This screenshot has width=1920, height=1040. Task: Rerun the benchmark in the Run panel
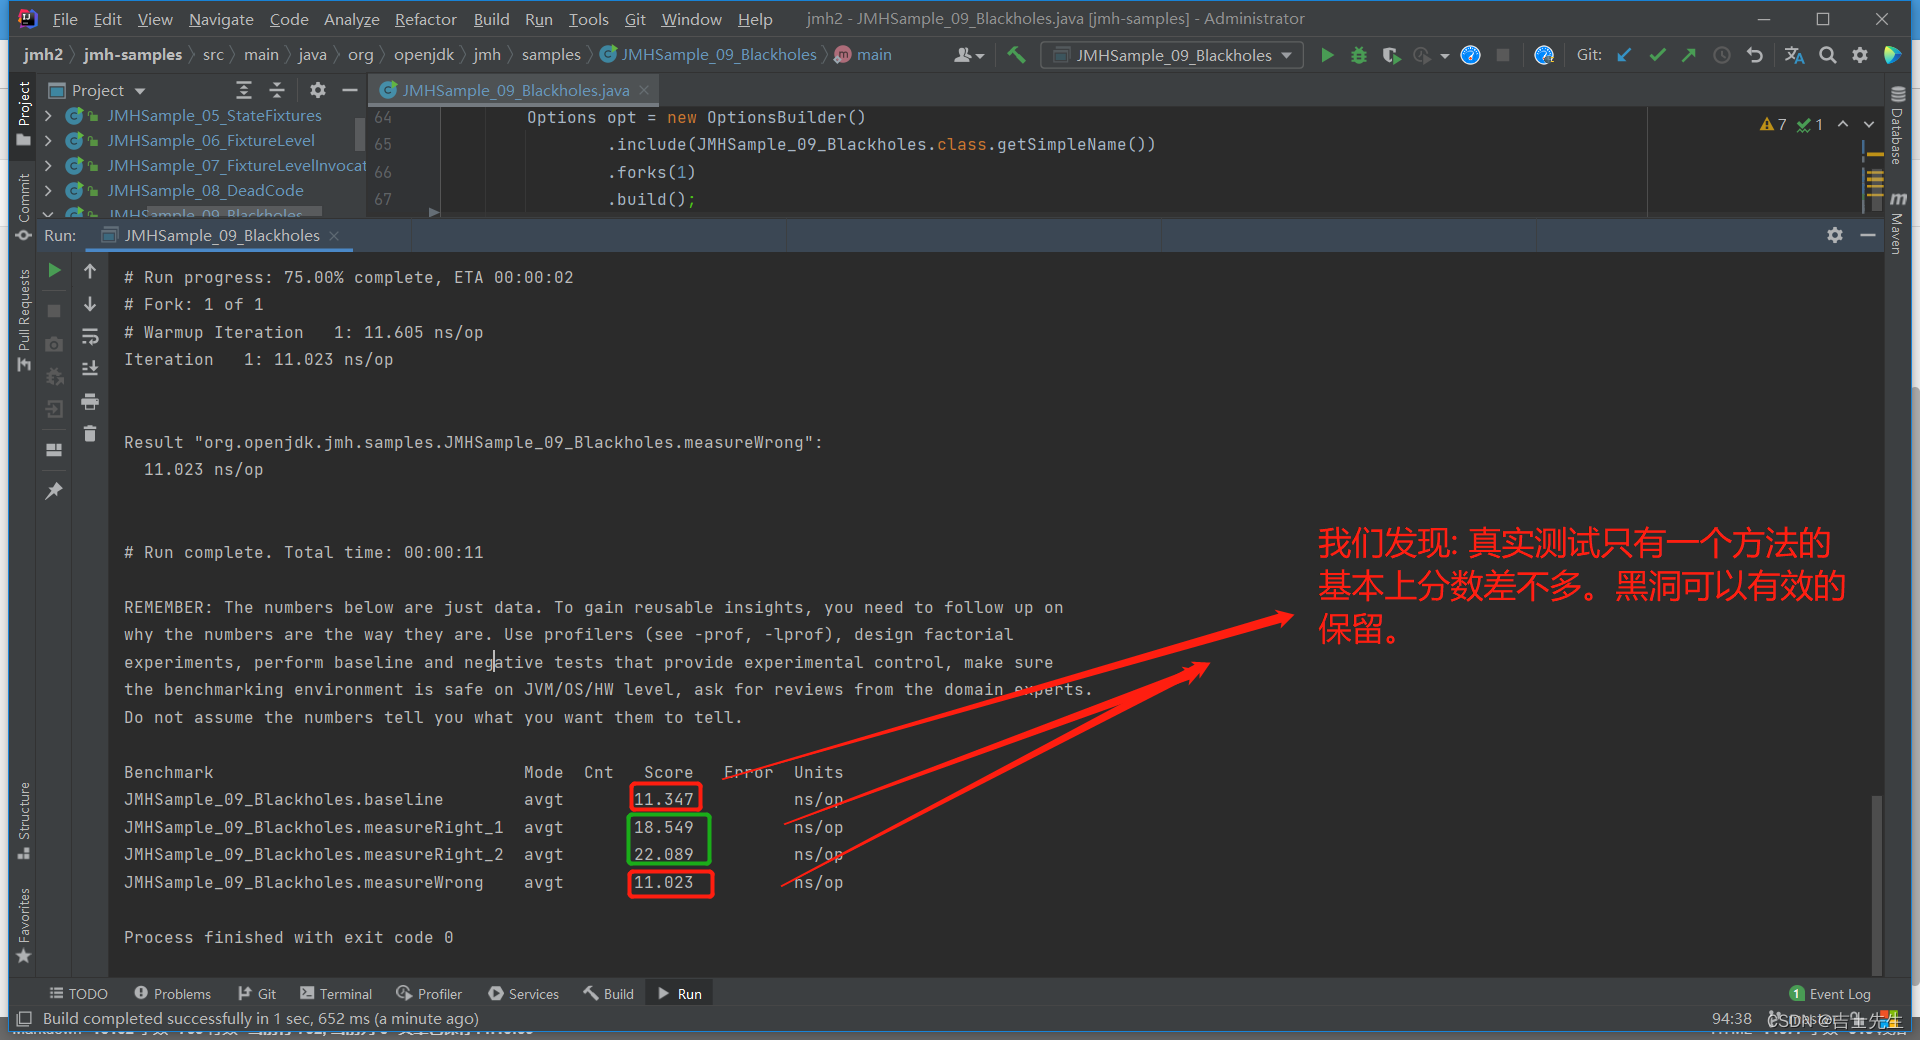point(55,270)
